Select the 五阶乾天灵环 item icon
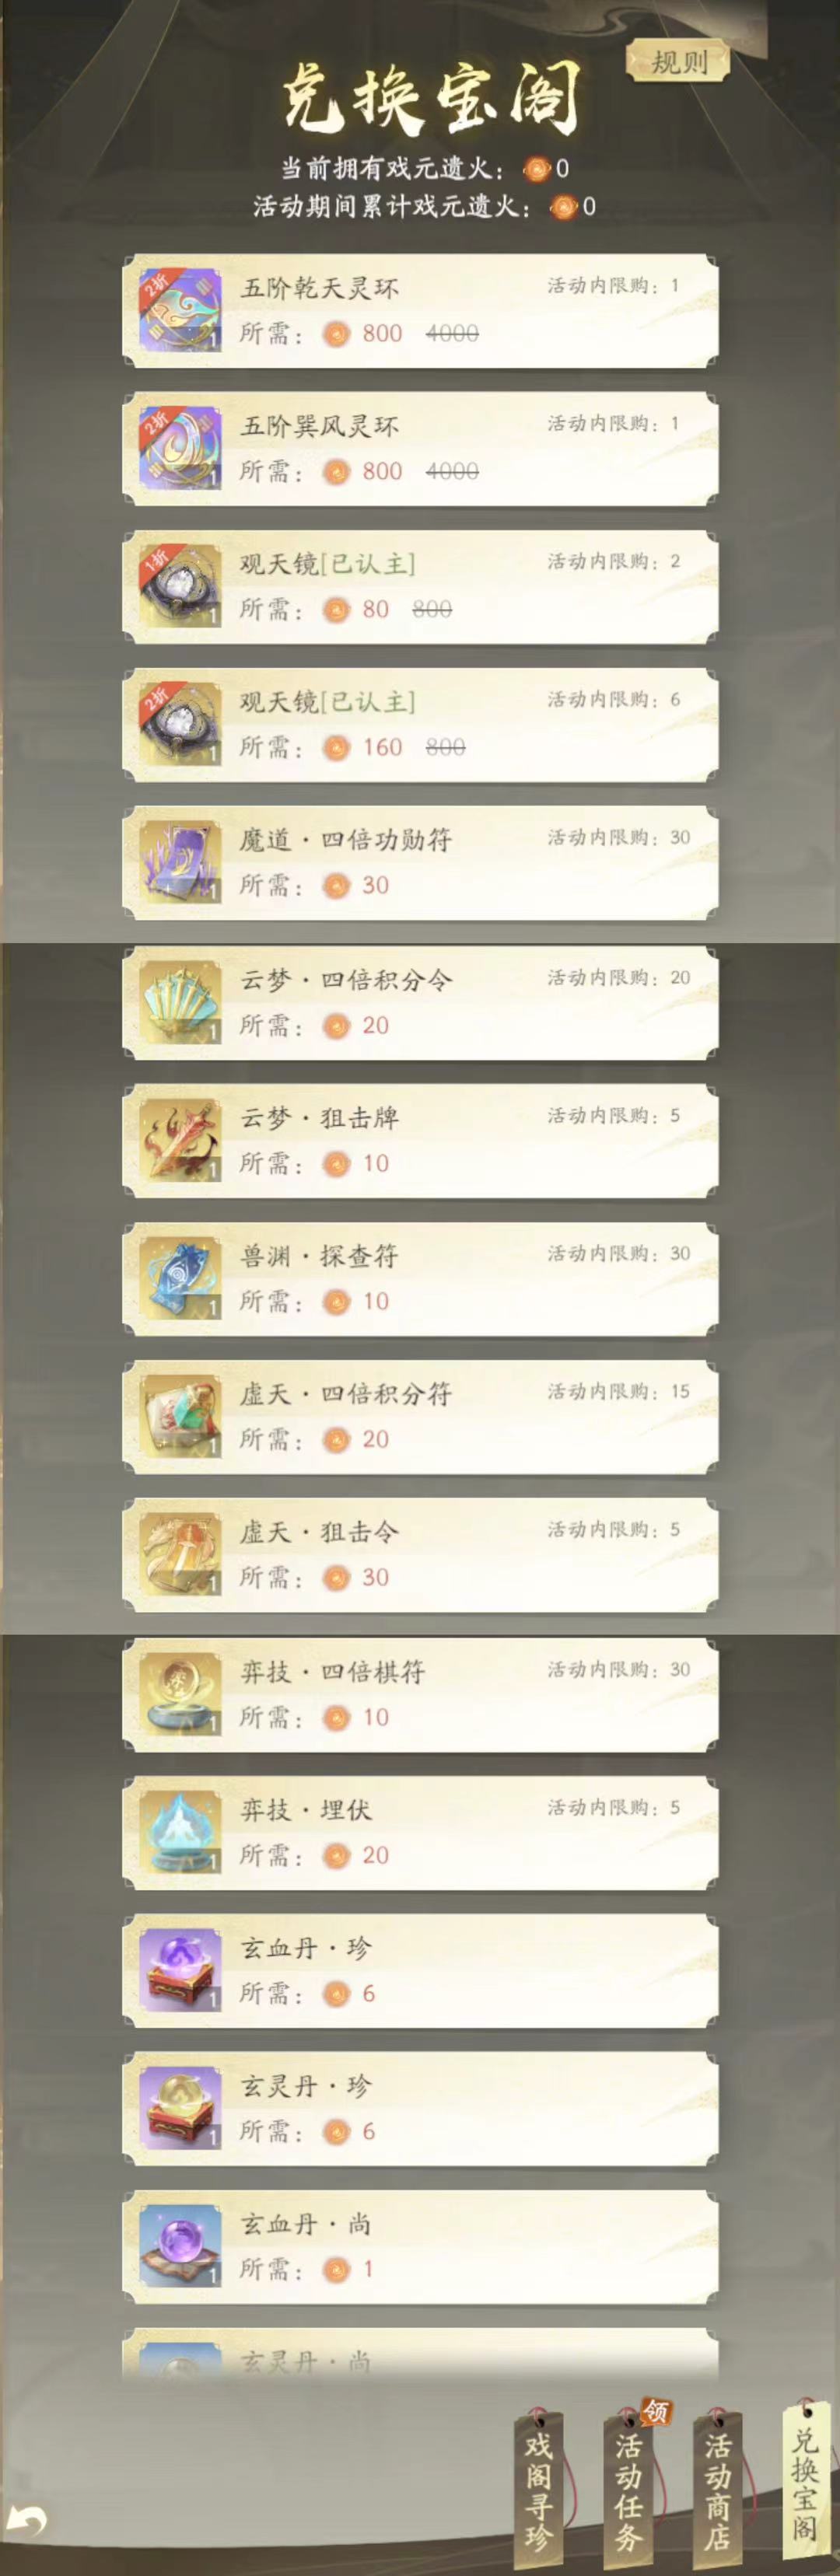The height and width of the screenshot is (2576, 840). pos(180,310)
